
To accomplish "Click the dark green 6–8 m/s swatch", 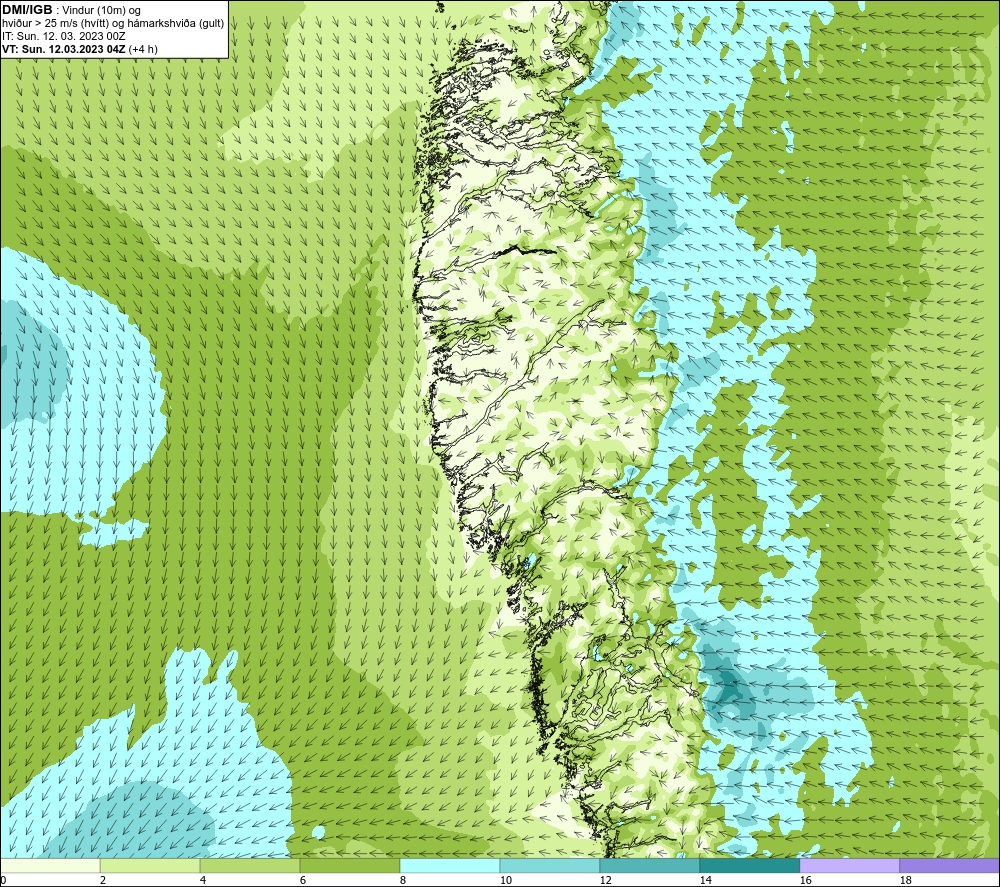I will 350,865.
